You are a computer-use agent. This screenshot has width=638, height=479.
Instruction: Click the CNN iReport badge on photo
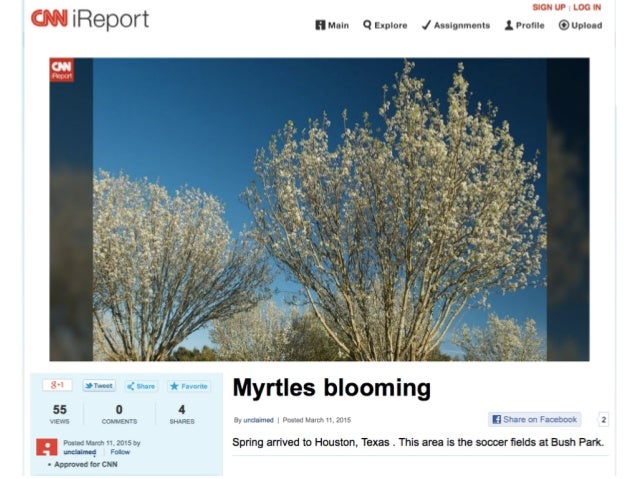tap(62, 70)
